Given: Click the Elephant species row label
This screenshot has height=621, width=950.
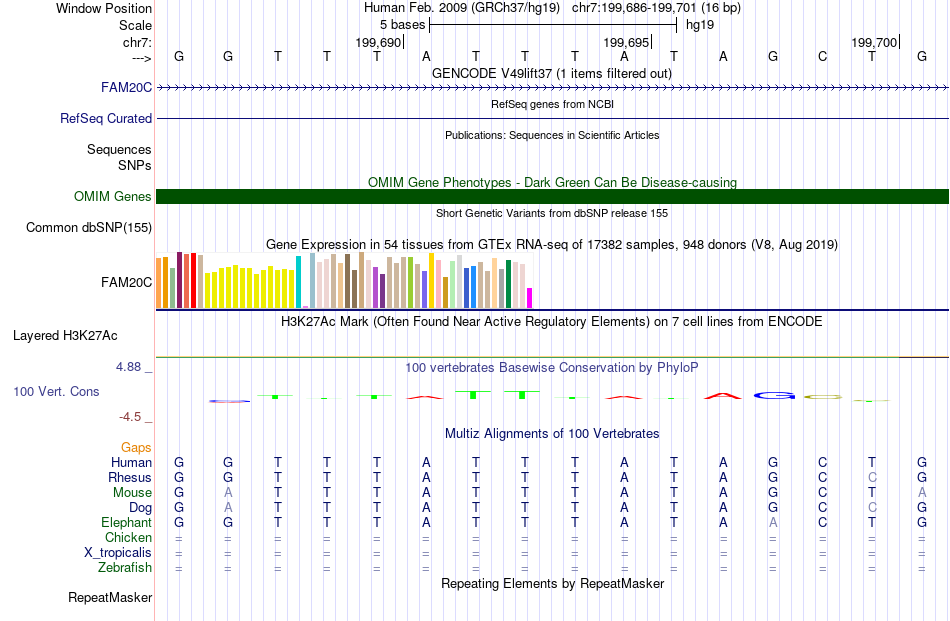Looking at the screenshot, I should coord(126,522).
